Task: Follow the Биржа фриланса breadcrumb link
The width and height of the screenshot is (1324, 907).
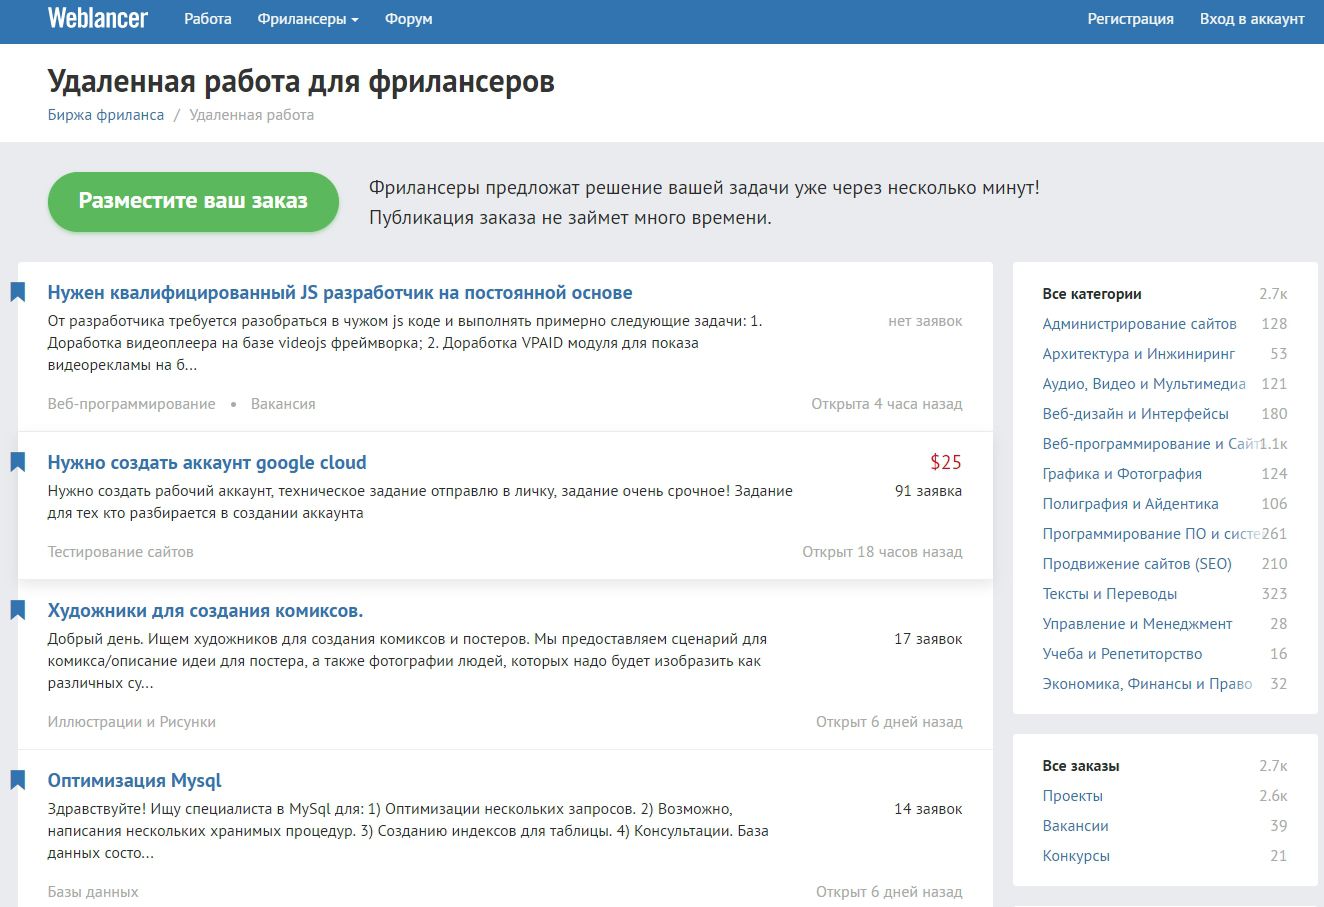Action: click(x=106, y=115)
